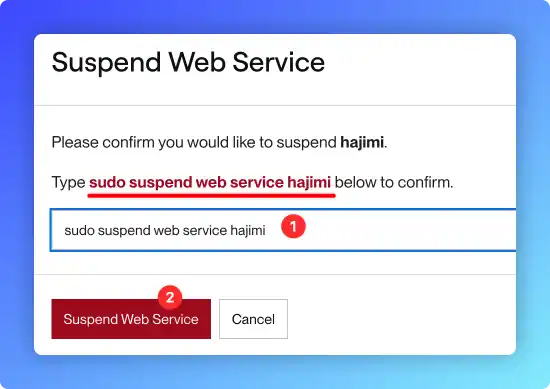Click the red number 2 annotation badge

point(170,297)
